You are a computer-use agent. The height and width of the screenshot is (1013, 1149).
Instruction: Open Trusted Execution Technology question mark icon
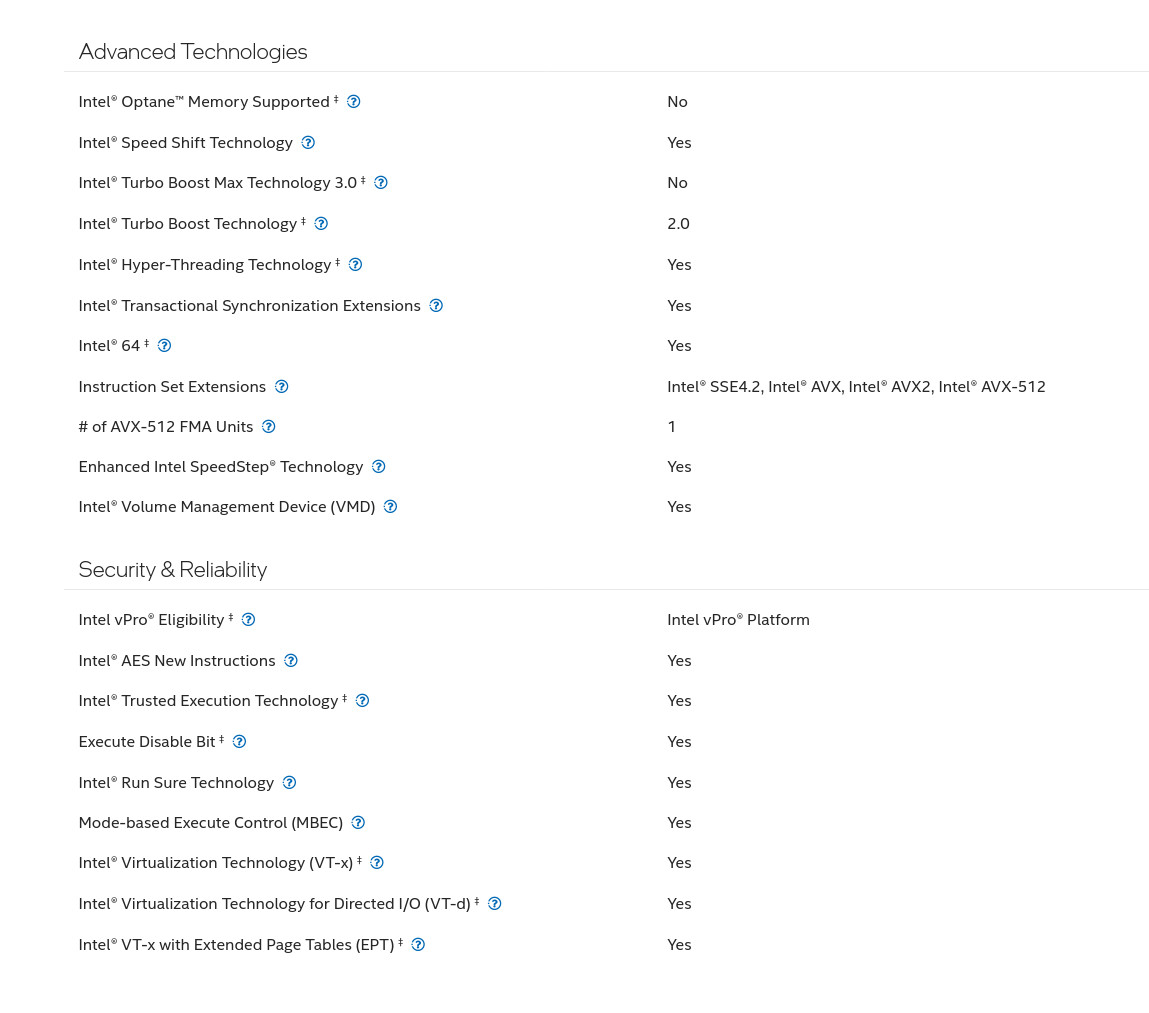tap(362, 701)
